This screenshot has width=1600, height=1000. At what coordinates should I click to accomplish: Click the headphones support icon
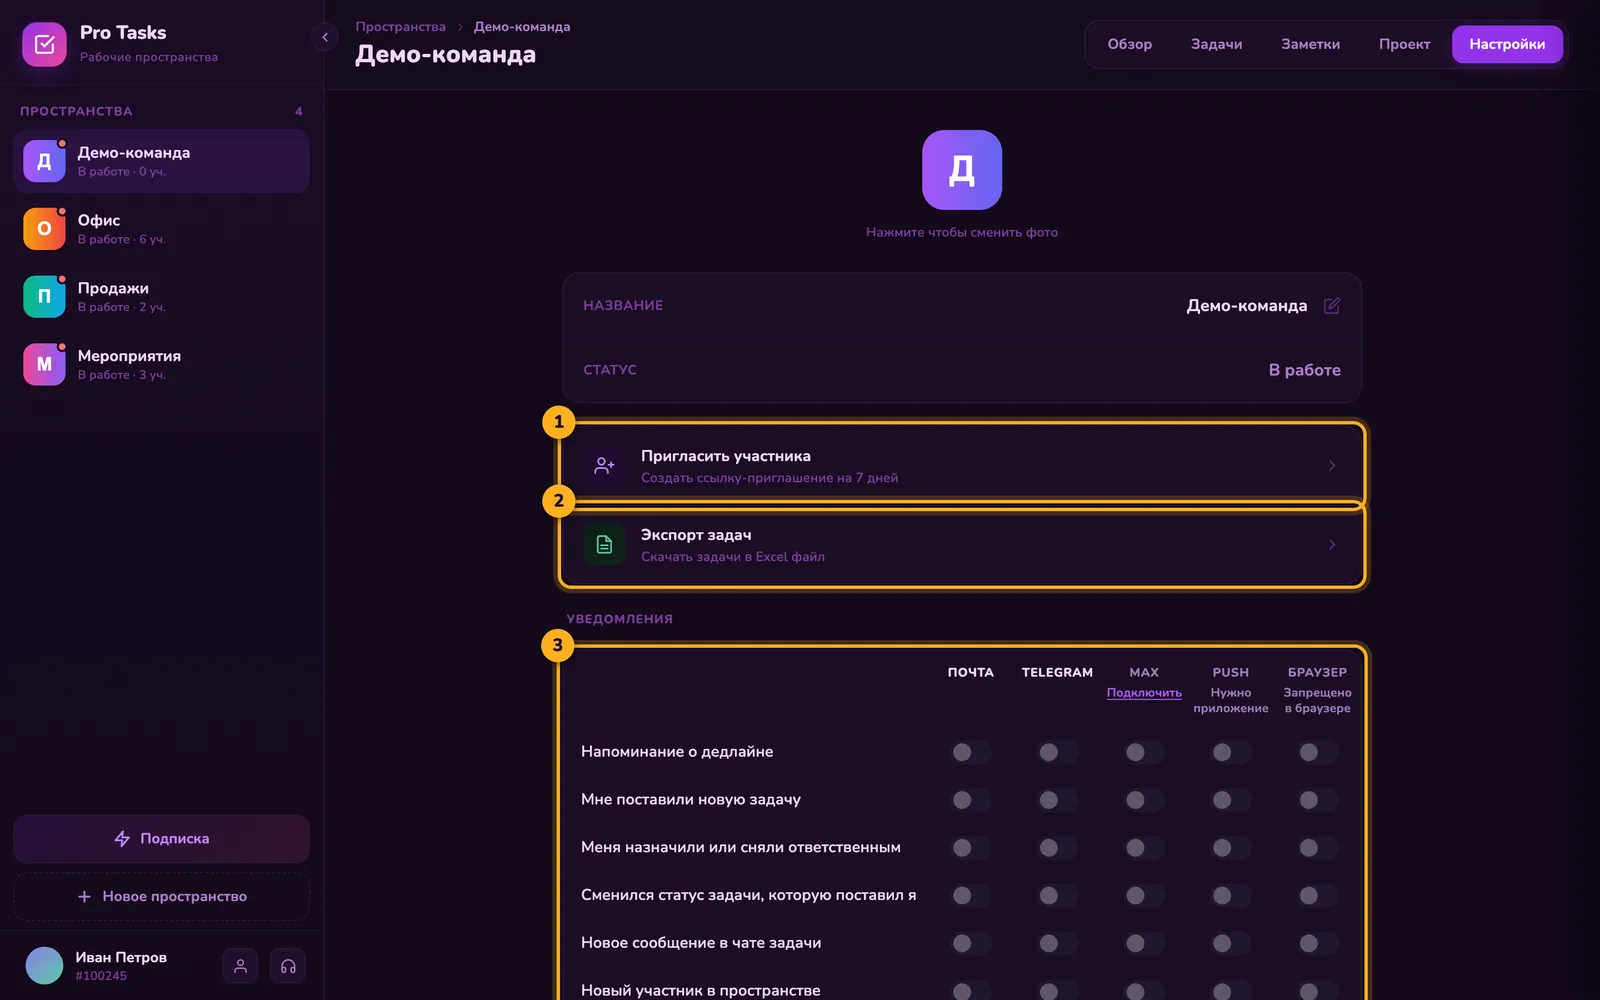coord(288,966)
